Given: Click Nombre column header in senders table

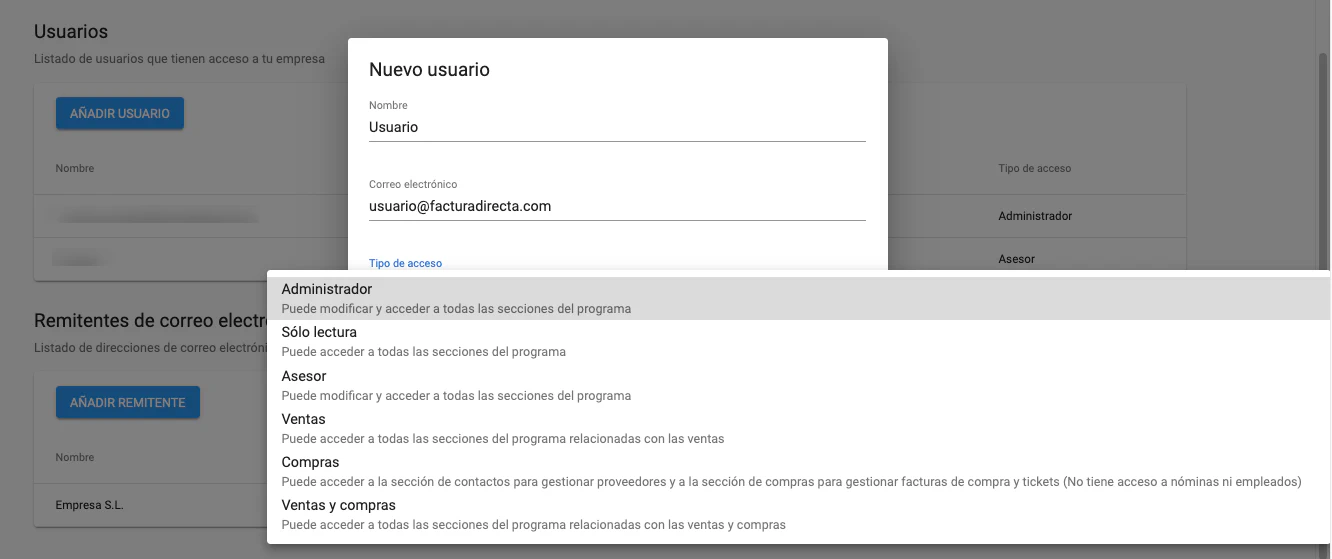Looking at the screenshot, I should [x=75, y=457].
